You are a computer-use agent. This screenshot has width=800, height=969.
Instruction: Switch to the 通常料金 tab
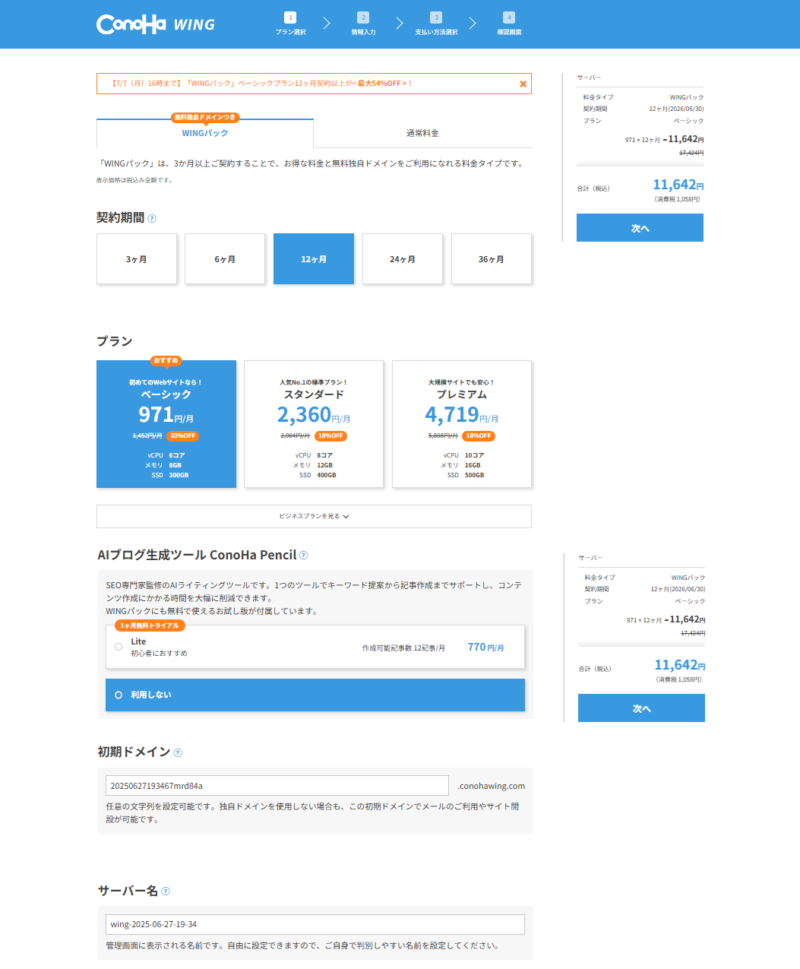point(423,133)
